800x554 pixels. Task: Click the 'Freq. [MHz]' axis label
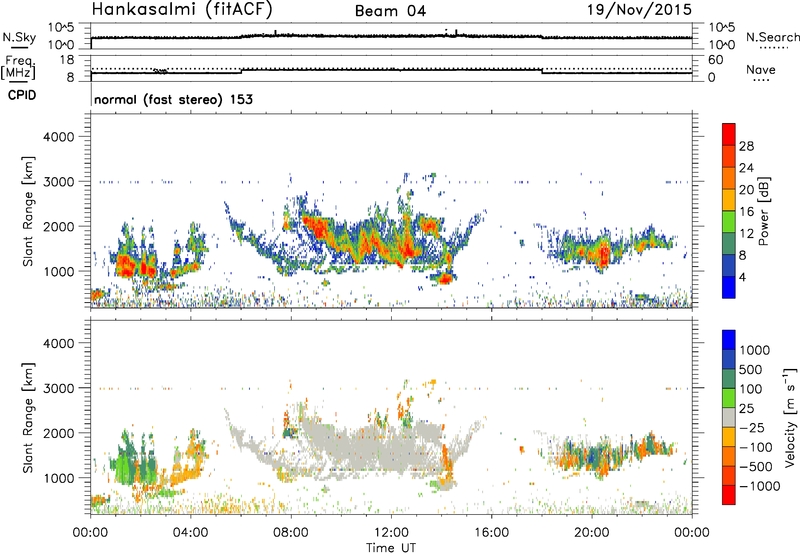(x=18, y=68)
